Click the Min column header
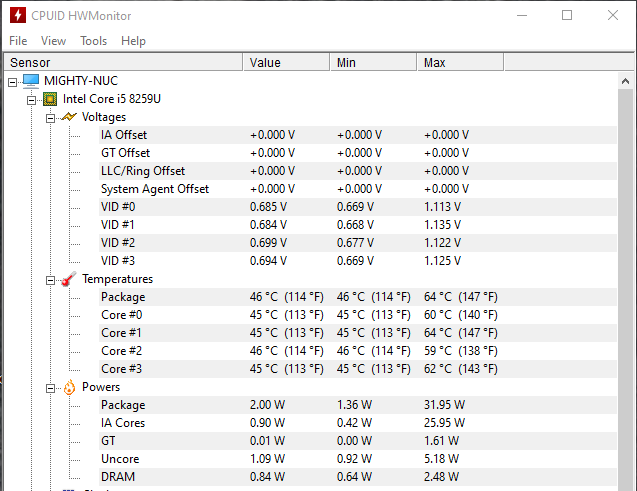 [x=374, y=63]
